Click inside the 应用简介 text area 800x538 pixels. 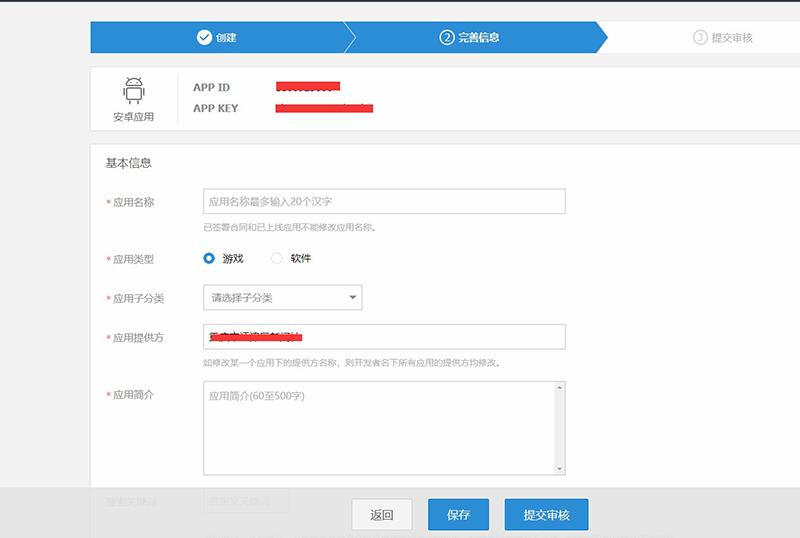pos(378,427)
